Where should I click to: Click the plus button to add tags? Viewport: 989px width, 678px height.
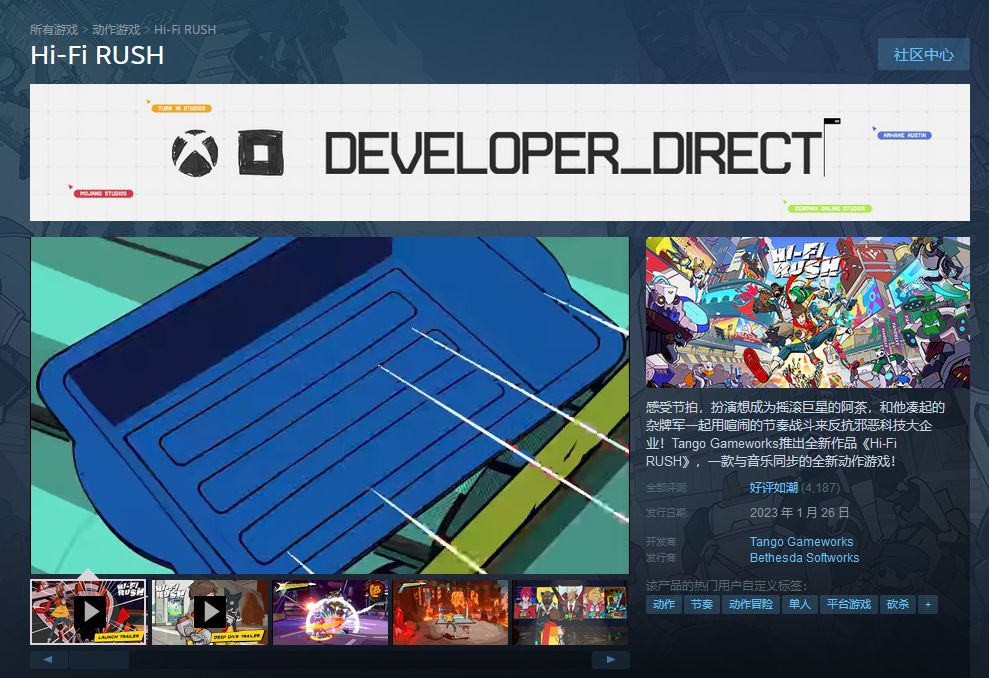click(x=928, y=604)
